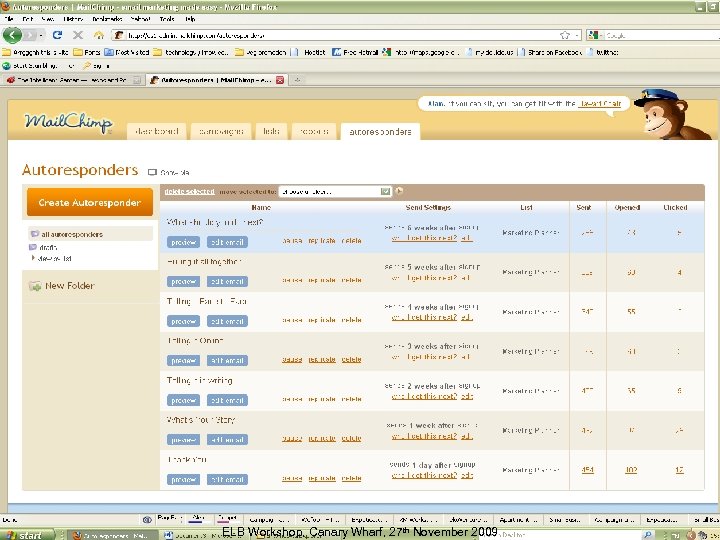Switch to Firefox Autoresponders taskbar item
The height and width of the screenshot is (540, 720).
coord(113,535)
